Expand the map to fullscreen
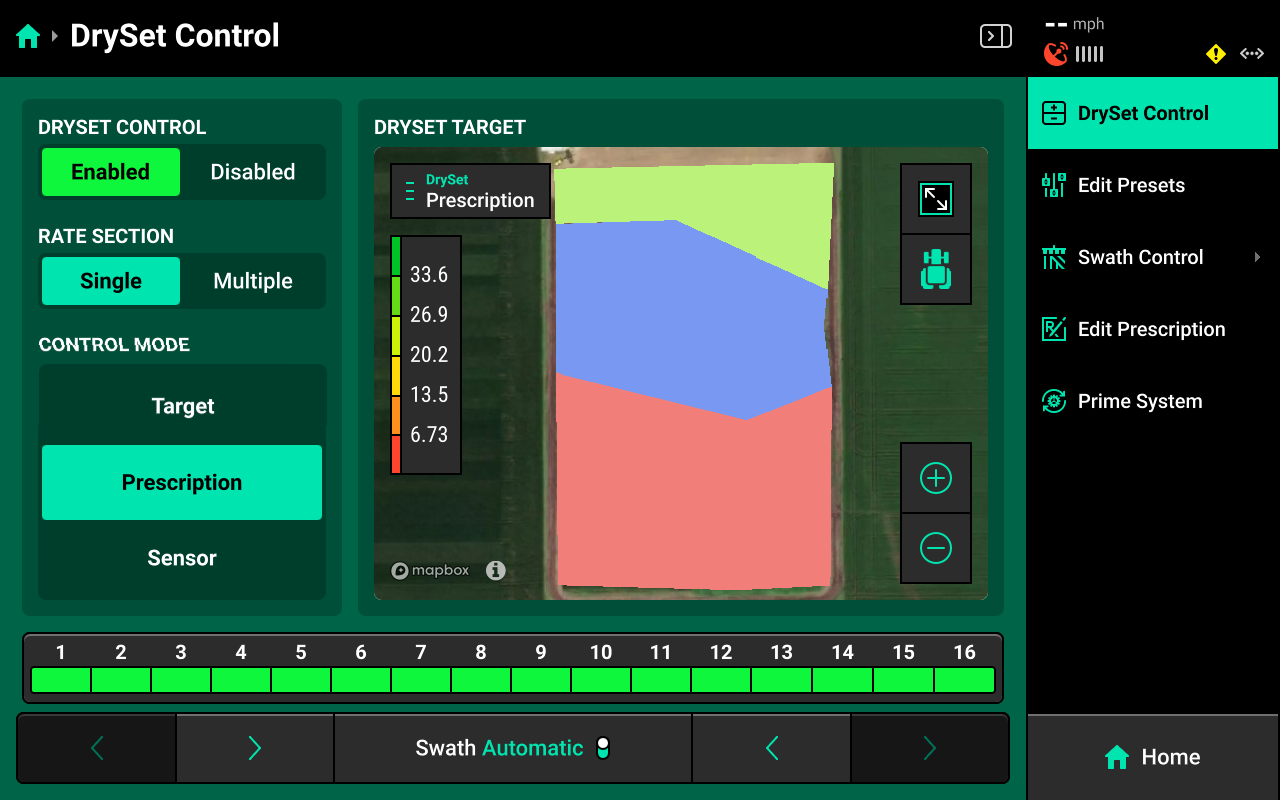The width and height of the screenshot is (1280, 800). coord(935,199)
